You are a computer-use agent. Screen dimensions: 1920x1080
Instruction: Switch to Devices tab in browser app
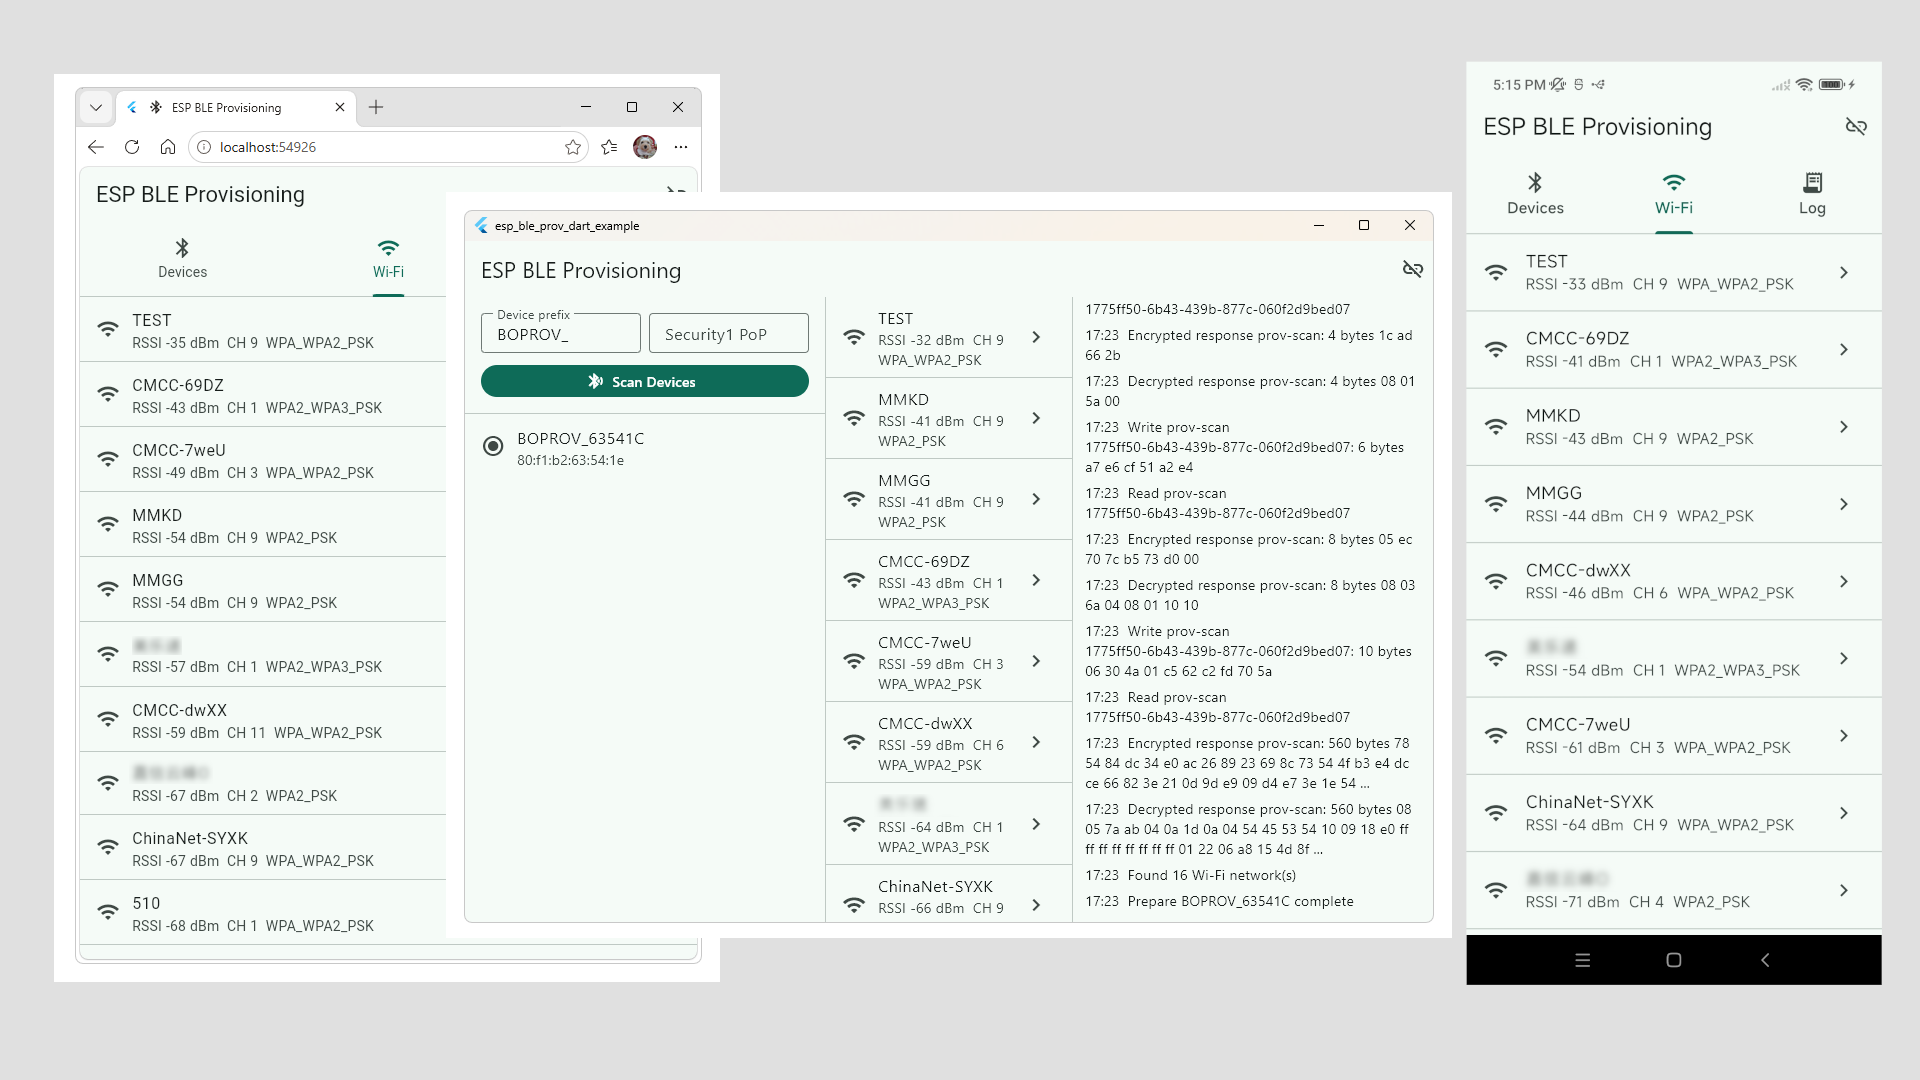coord(182,258)
